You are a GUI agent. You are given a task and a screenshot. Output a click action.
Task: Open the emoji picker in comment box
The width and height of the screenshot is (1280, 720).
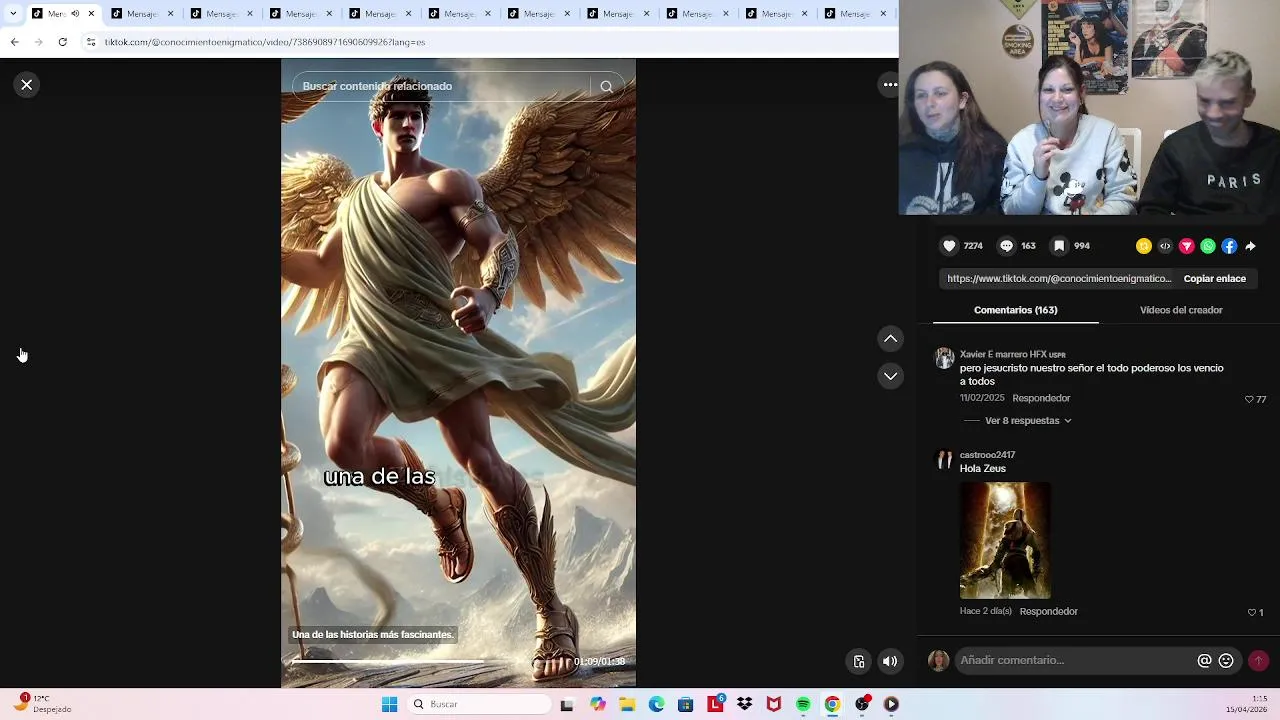point(1226,661)
